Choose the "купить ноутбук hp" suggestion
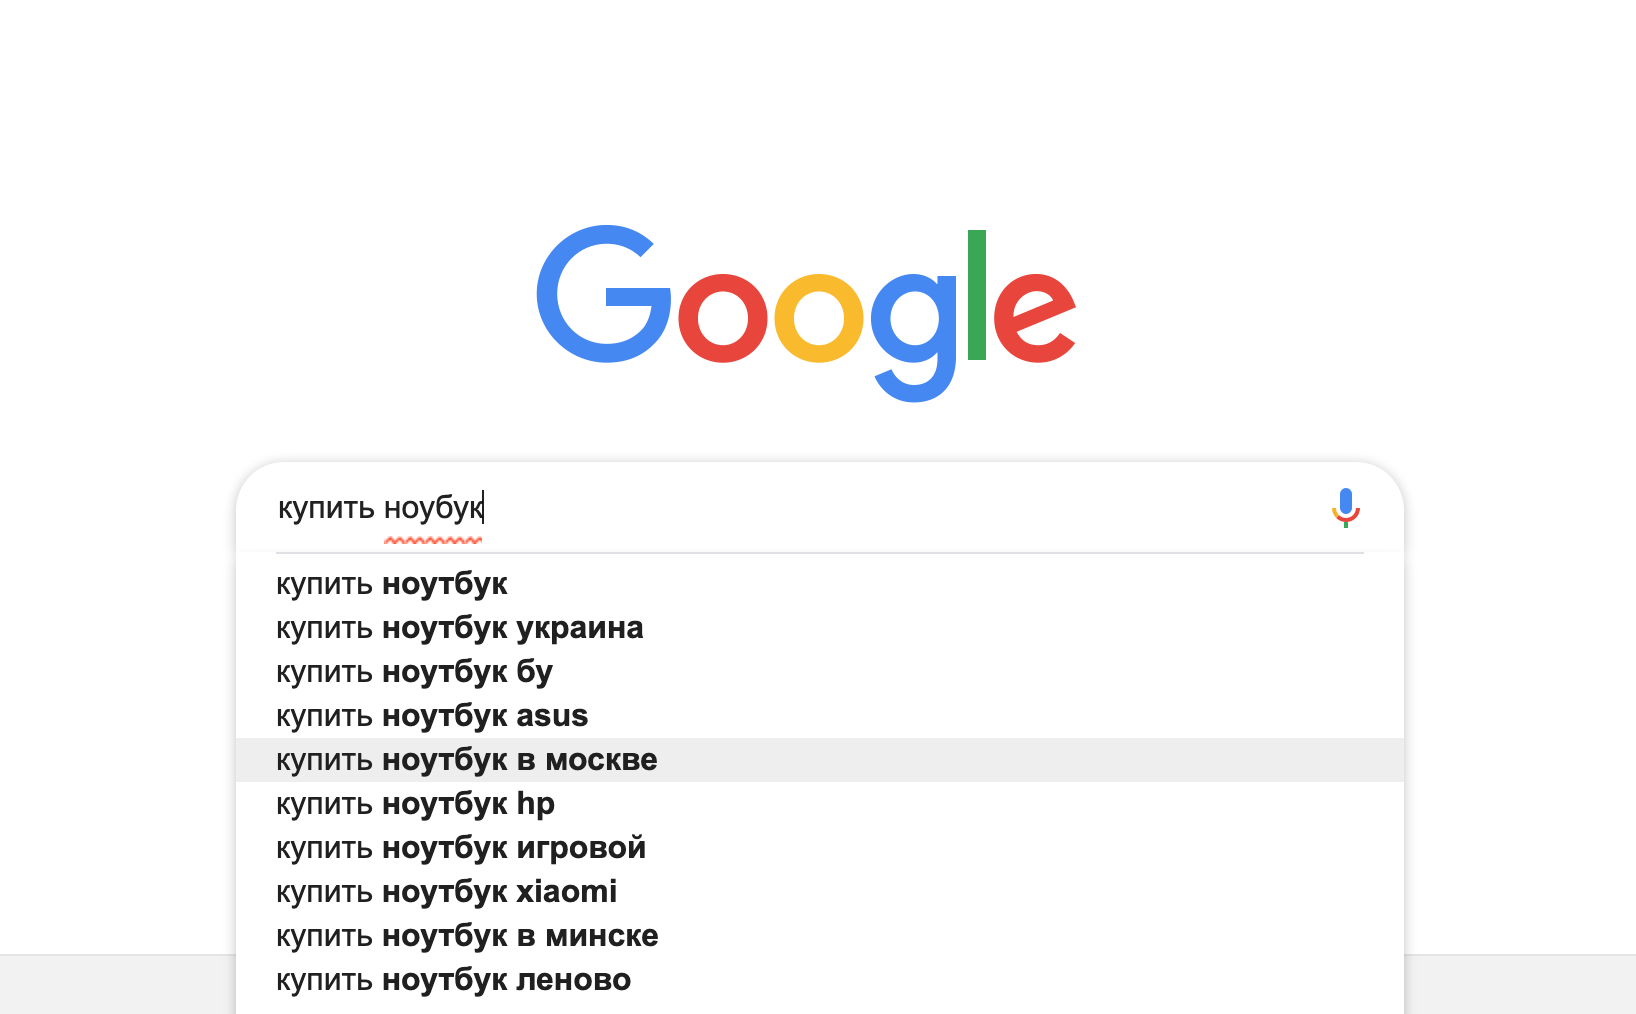This screenshot has width=1636, height=1014. (415, 804)
